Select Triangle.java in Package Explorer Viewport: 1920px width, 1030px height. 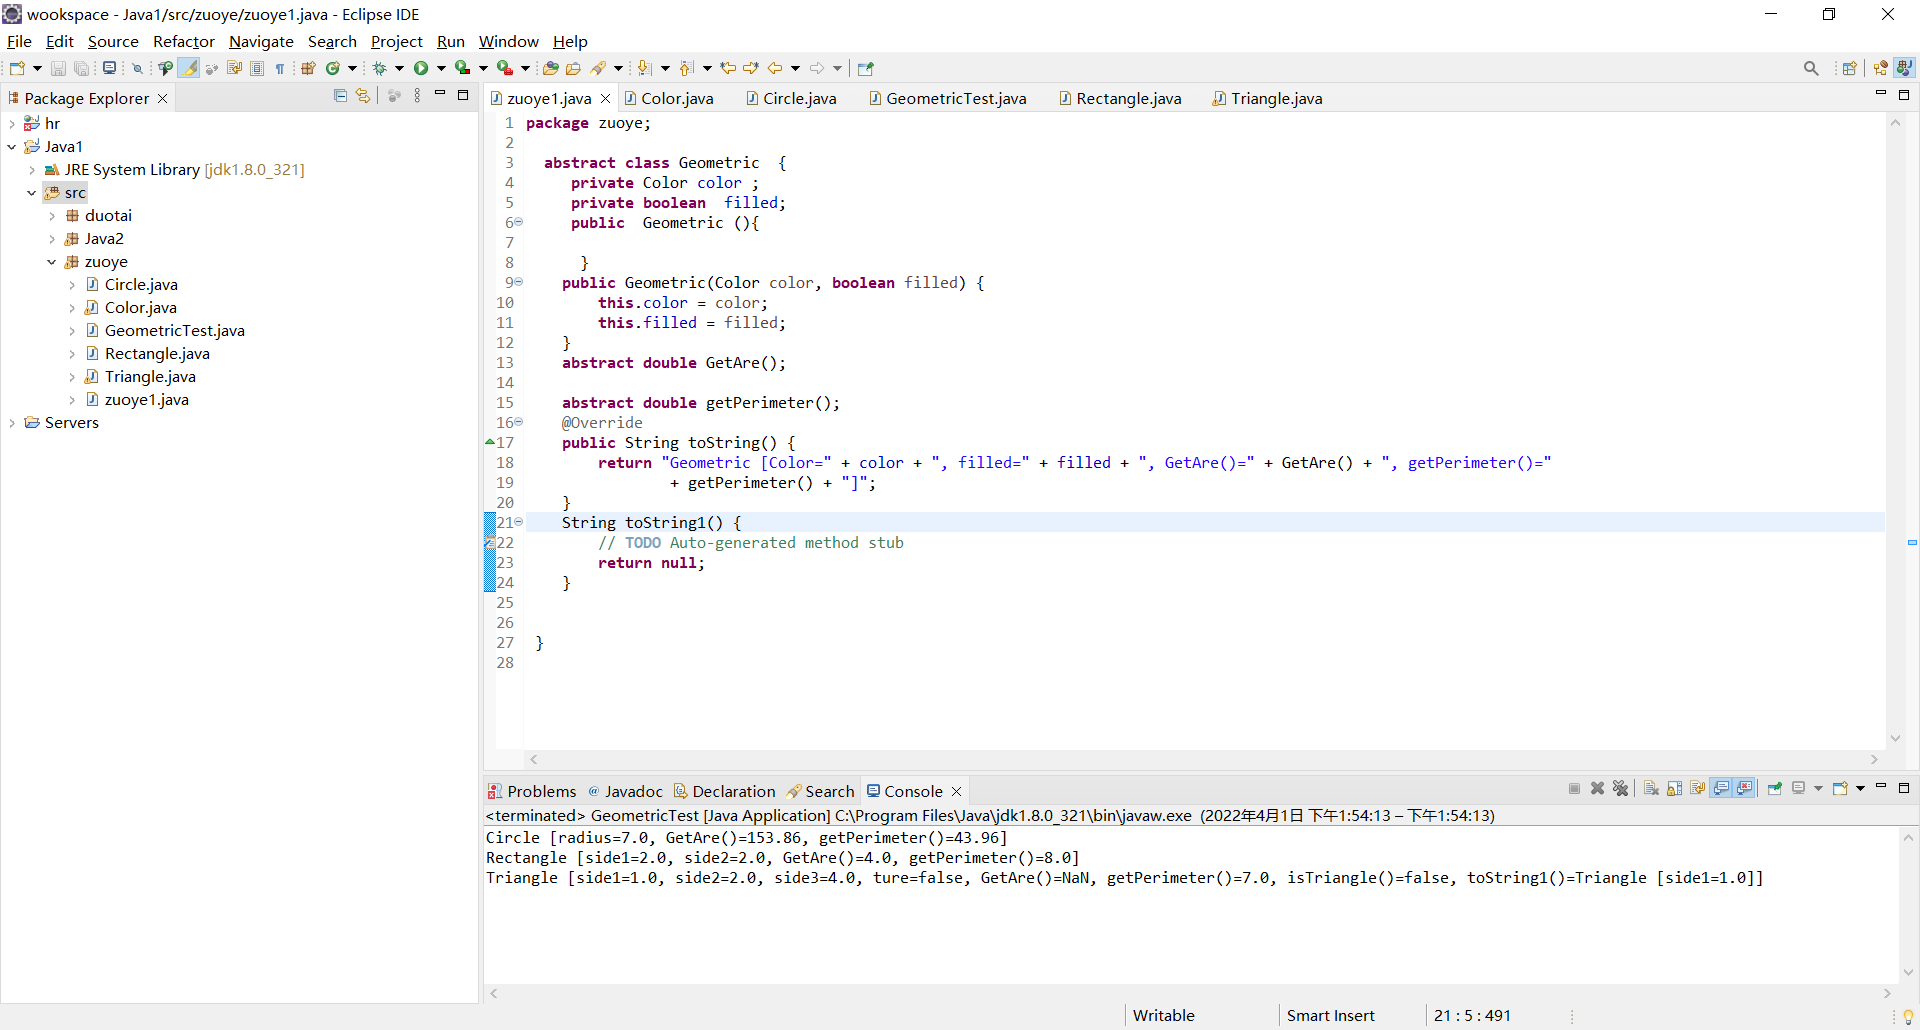click(150, 377)
